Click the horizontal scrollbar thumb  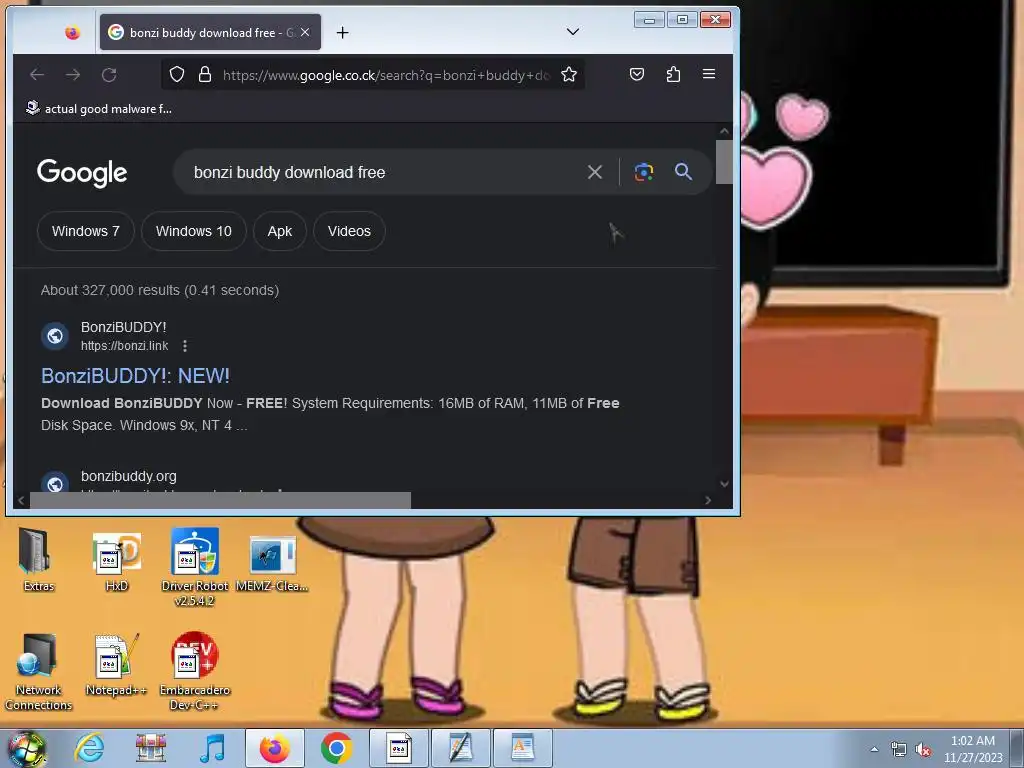click(220, 500)
